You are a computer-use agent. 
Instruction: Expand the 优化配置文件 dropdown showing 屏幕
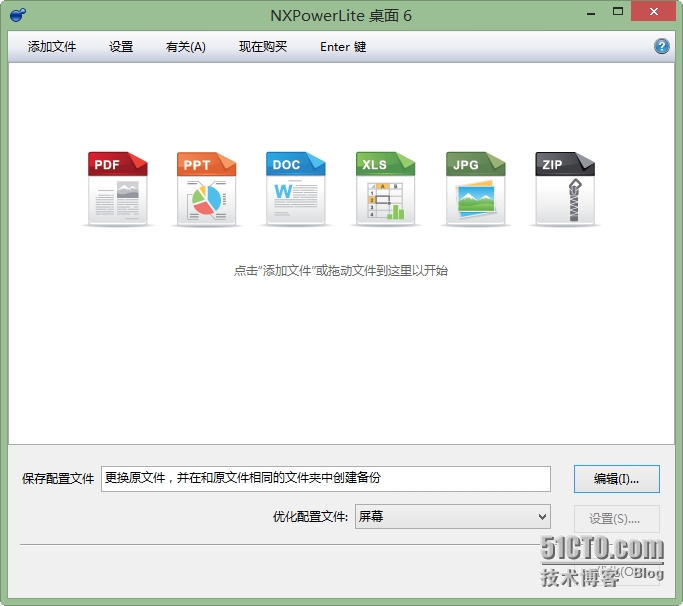453,517
